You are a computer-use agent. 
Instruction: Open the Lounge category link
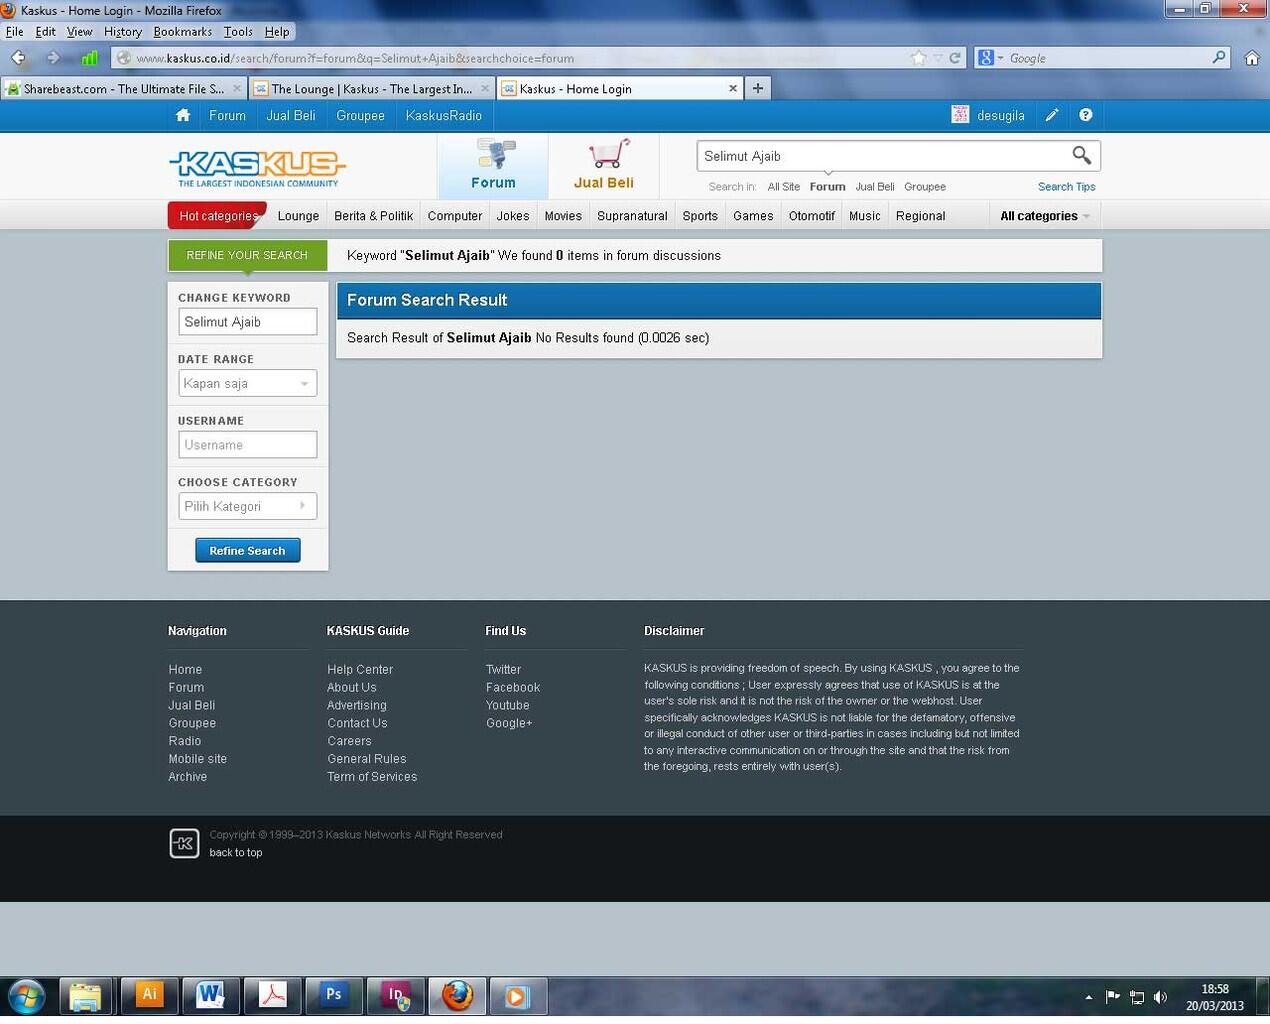[298, 216]
